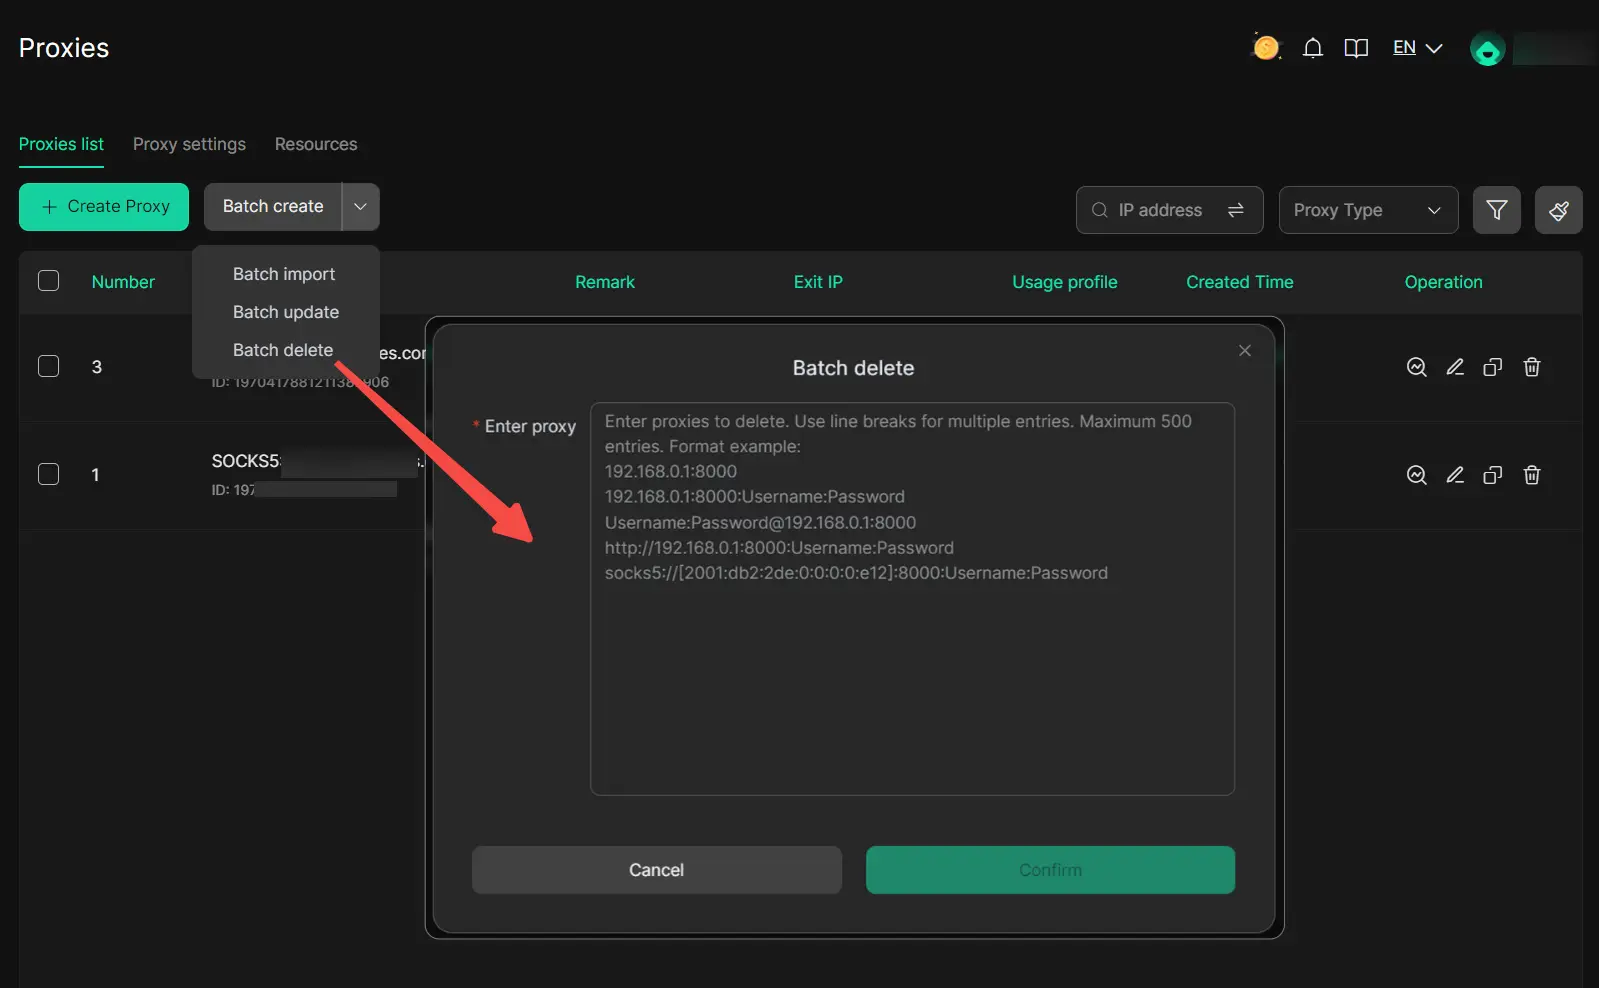Click the Create Proxy button

(x=104, y=207)
